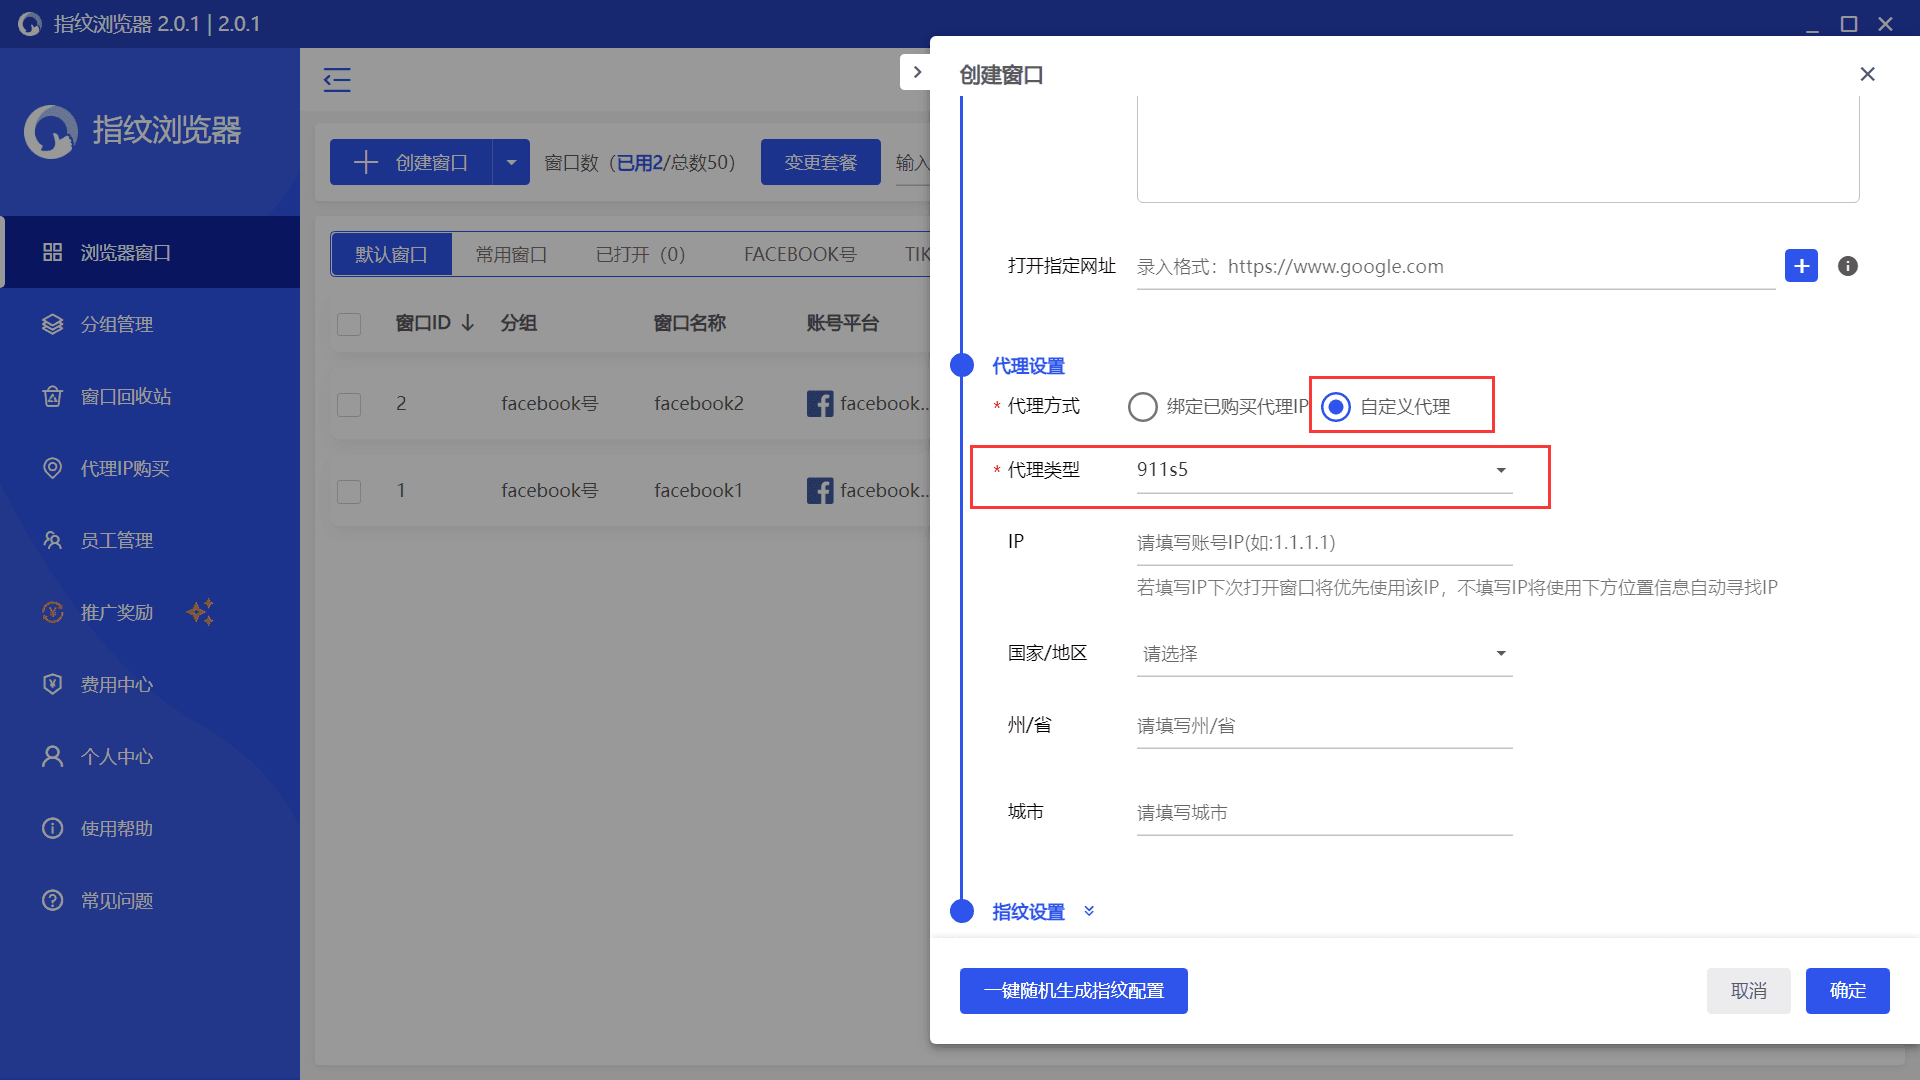The height and width of the screenshot is (1080, 1920).
Task: Check the box for the facebook2 row
Action: click(349, 404)
